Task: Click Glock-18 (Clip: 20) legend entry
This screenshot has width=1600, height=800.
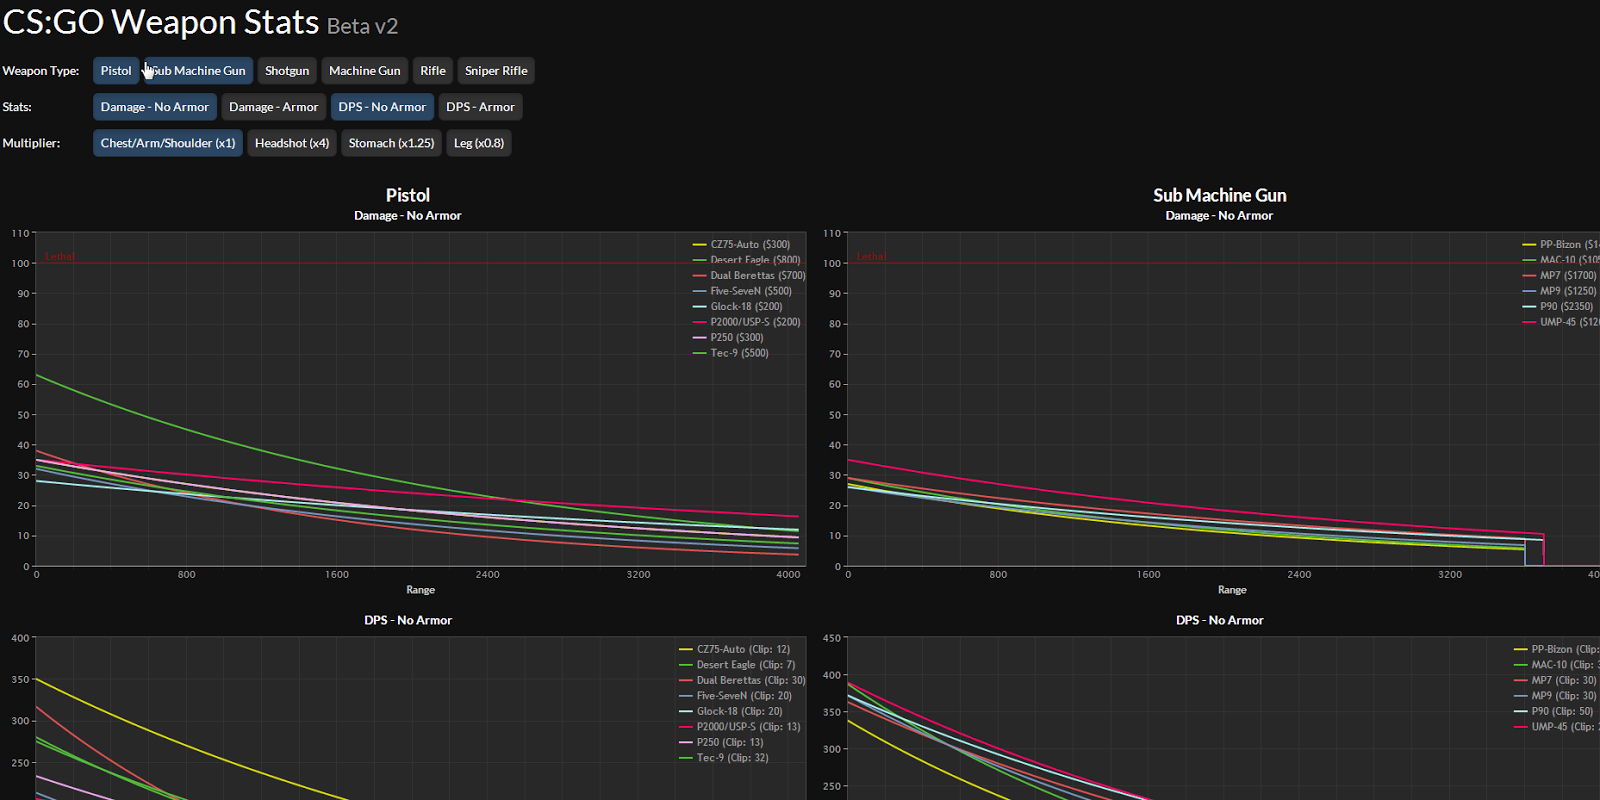Action: tap(730, 711)
